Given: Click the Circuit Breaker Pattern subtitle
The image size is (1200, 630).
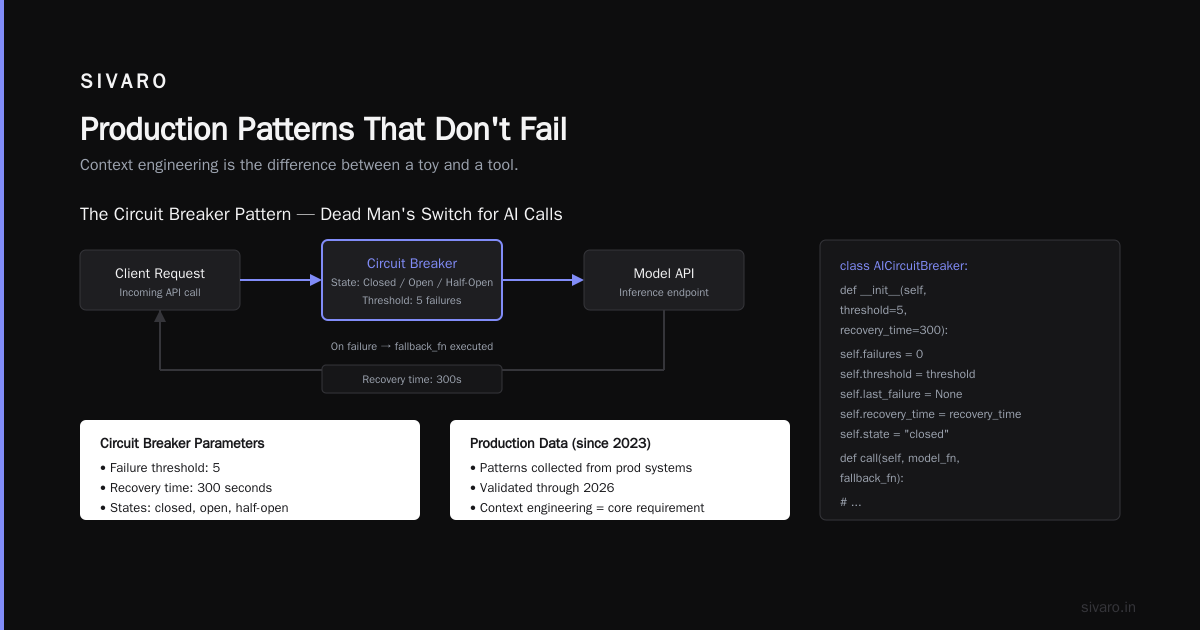Looking at the screenshot, I should click(321, 214).
